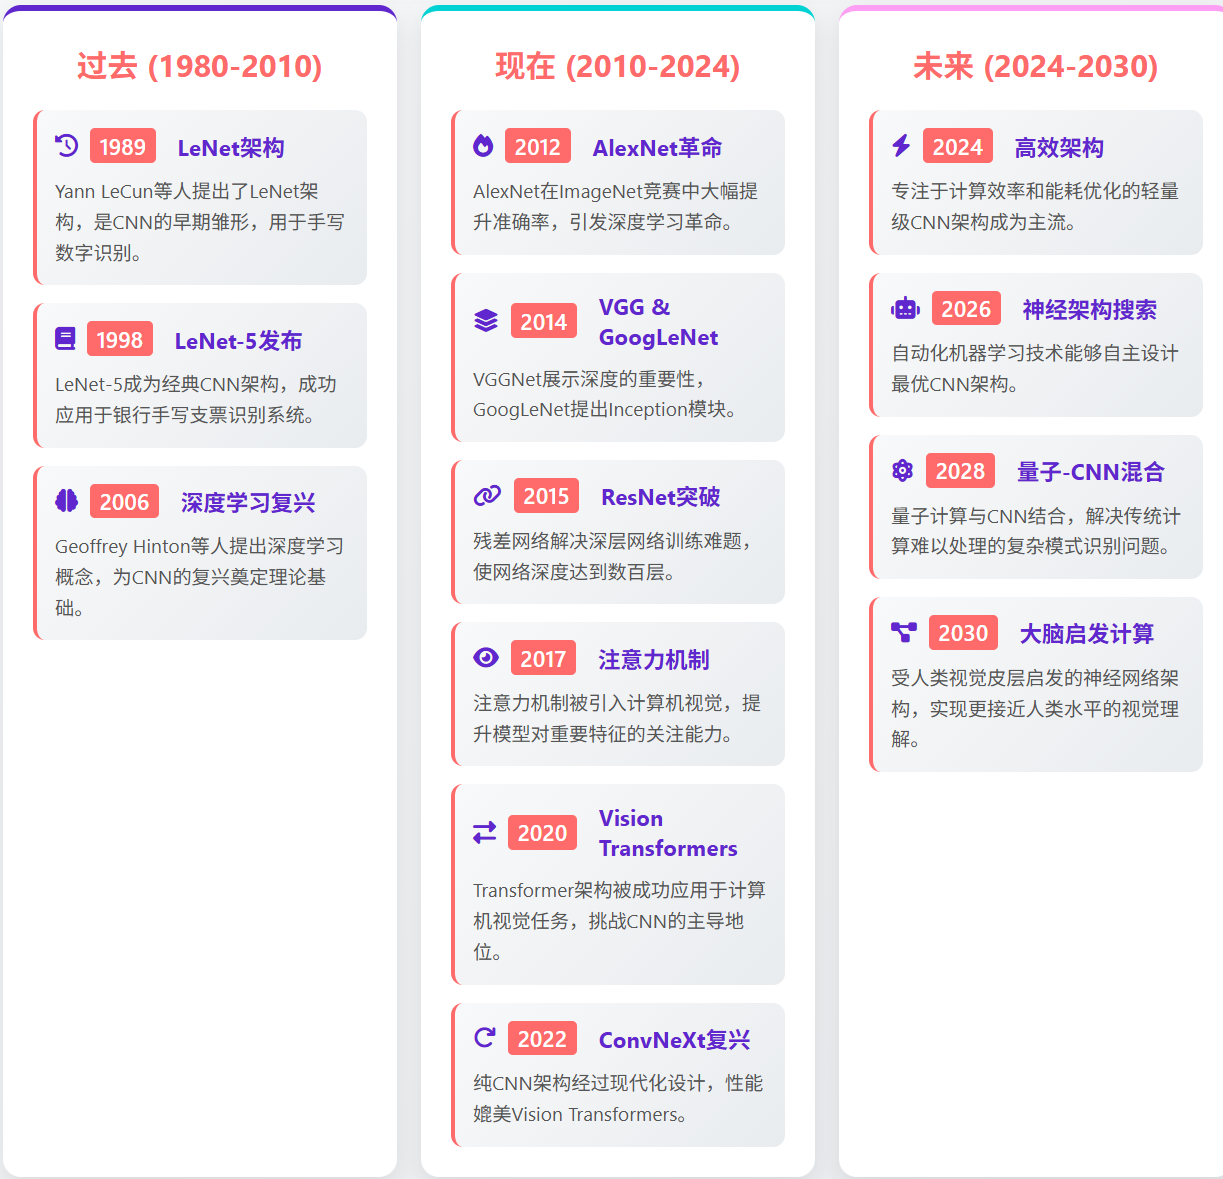Viewport: 1223px width, 1179px height.
Task: Select the 2030 year badge
Action: 964,632
